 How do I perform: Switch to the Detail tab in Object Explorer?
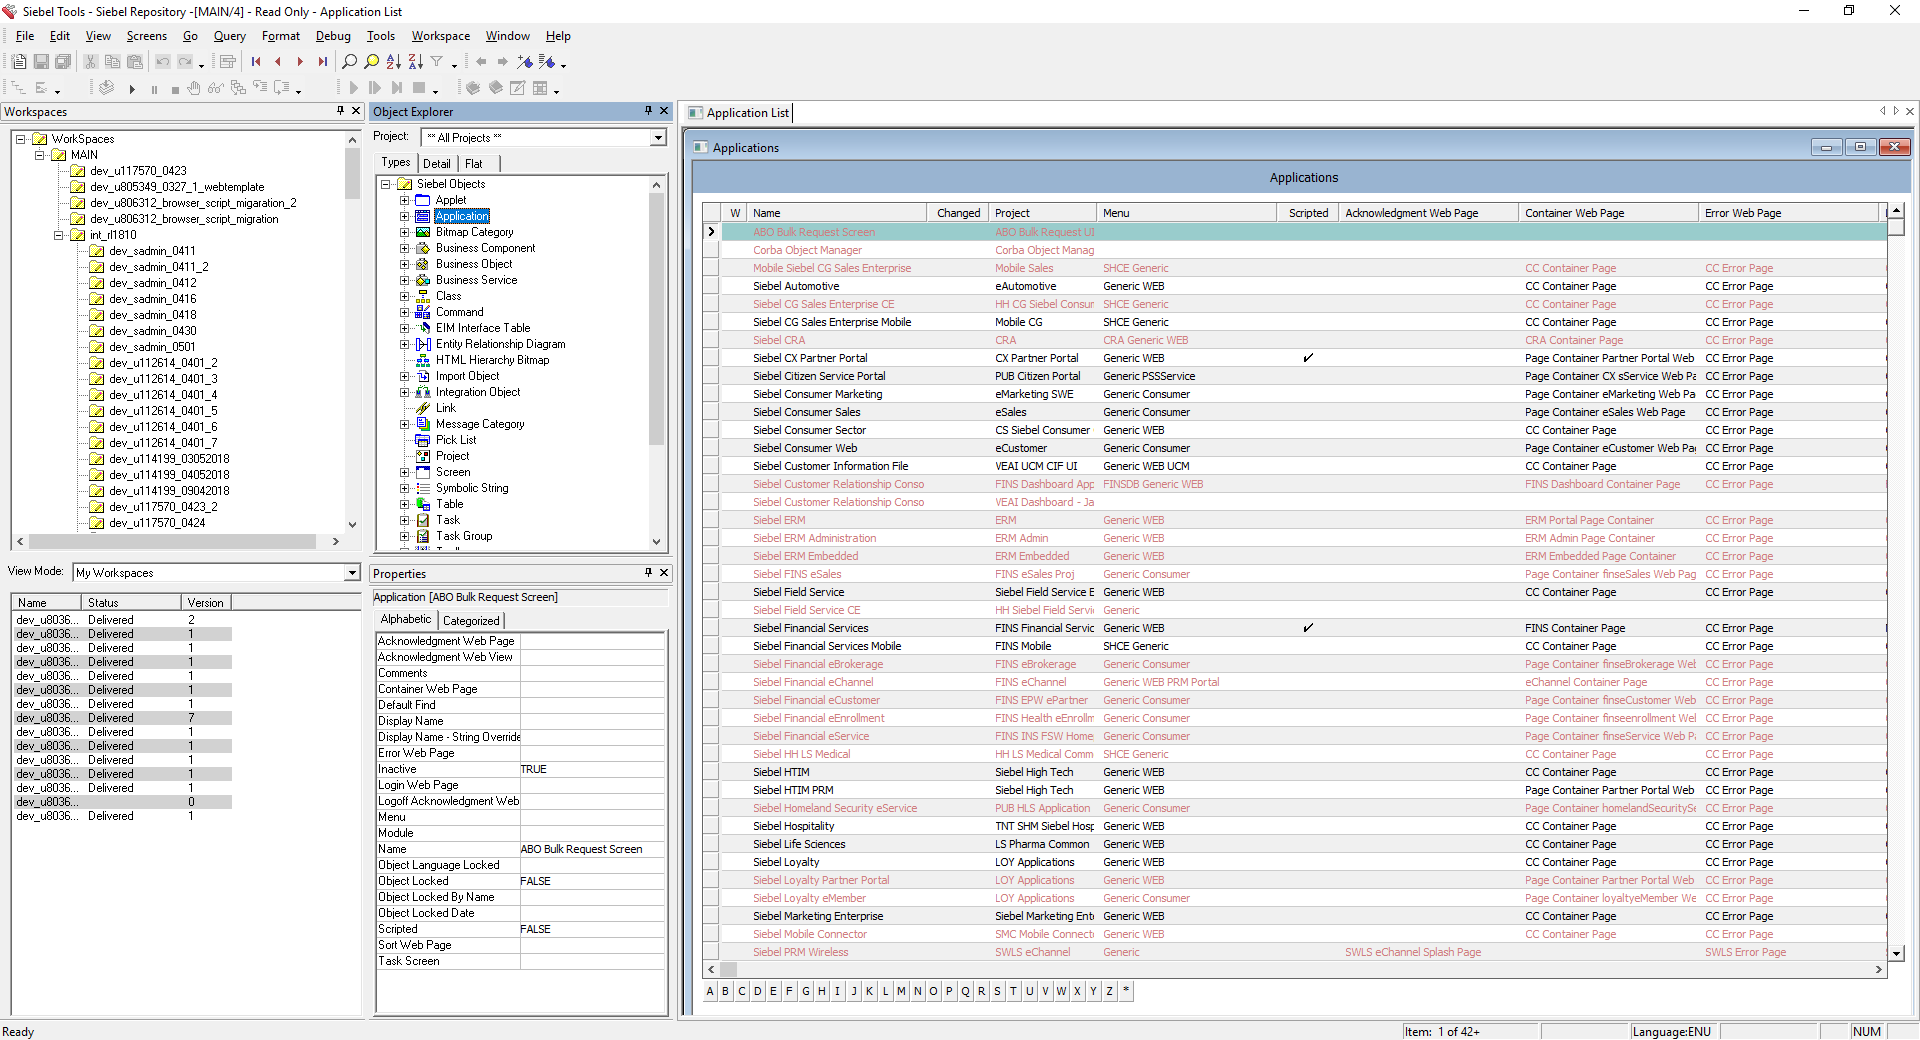[437, 163]
